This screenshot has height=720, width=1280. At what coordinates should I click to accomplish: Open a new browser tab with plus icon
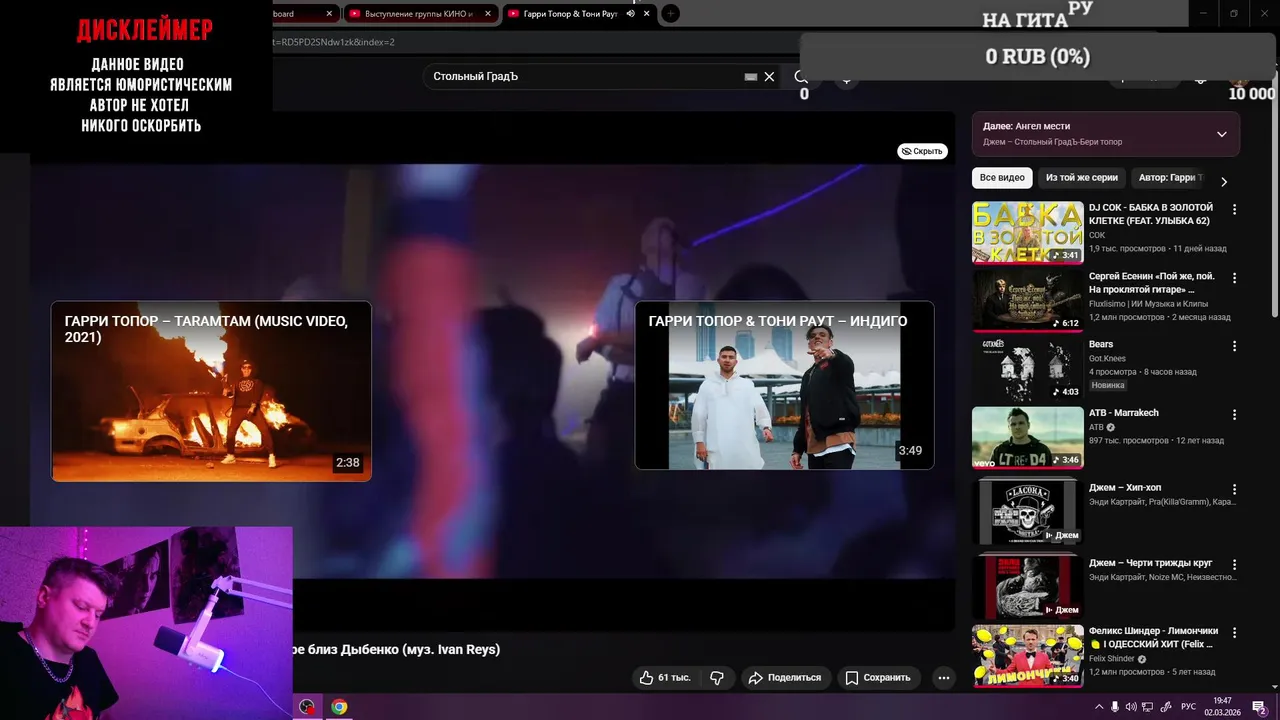(x=671, y=13)
